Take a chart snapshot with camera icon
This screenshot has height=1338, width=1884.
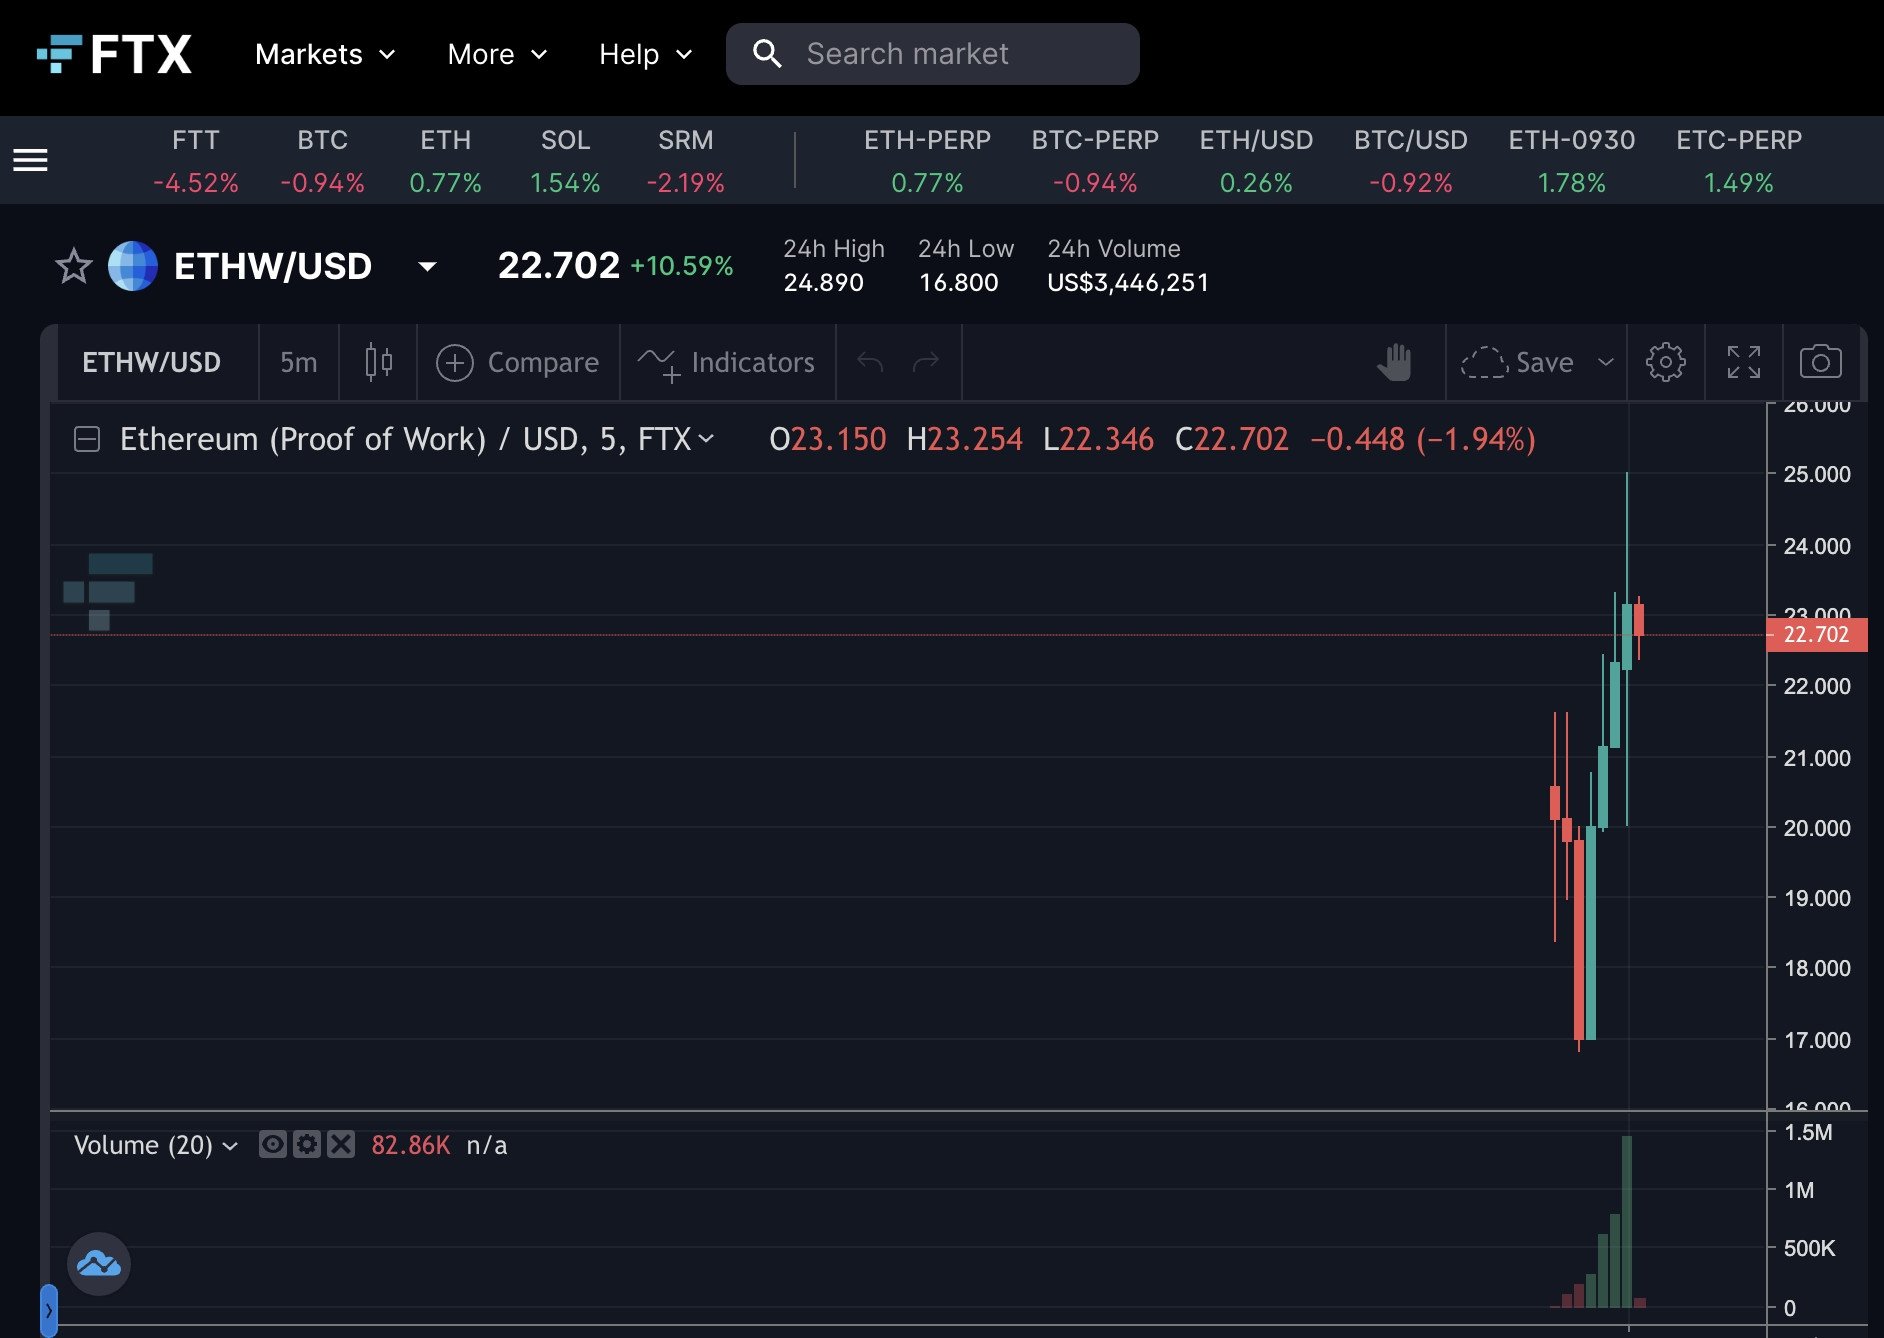pyautogui.click(x=1820, y=362)
